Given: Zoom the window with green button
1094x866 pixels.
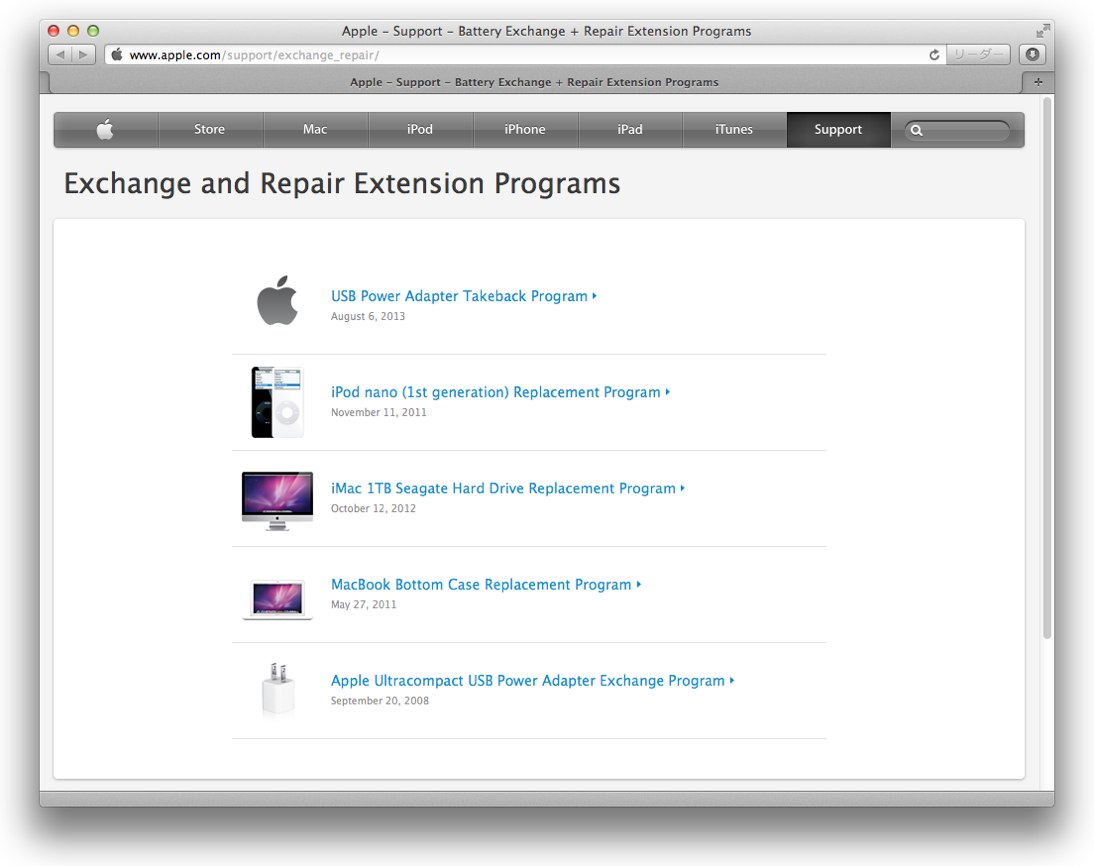Looking at the screenshot, I should tap(93, 31).
